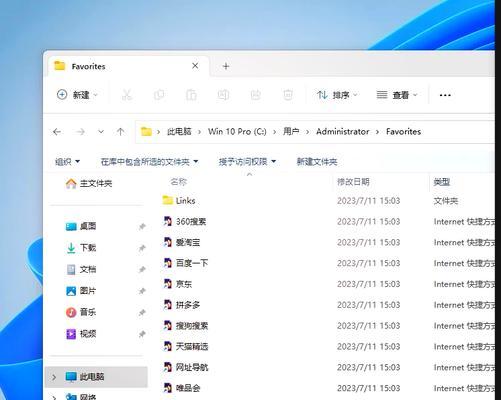501x400 pixels.
Task: Sort by the 类型 column header
Action: pyautogui.click(x=442, y=182)
